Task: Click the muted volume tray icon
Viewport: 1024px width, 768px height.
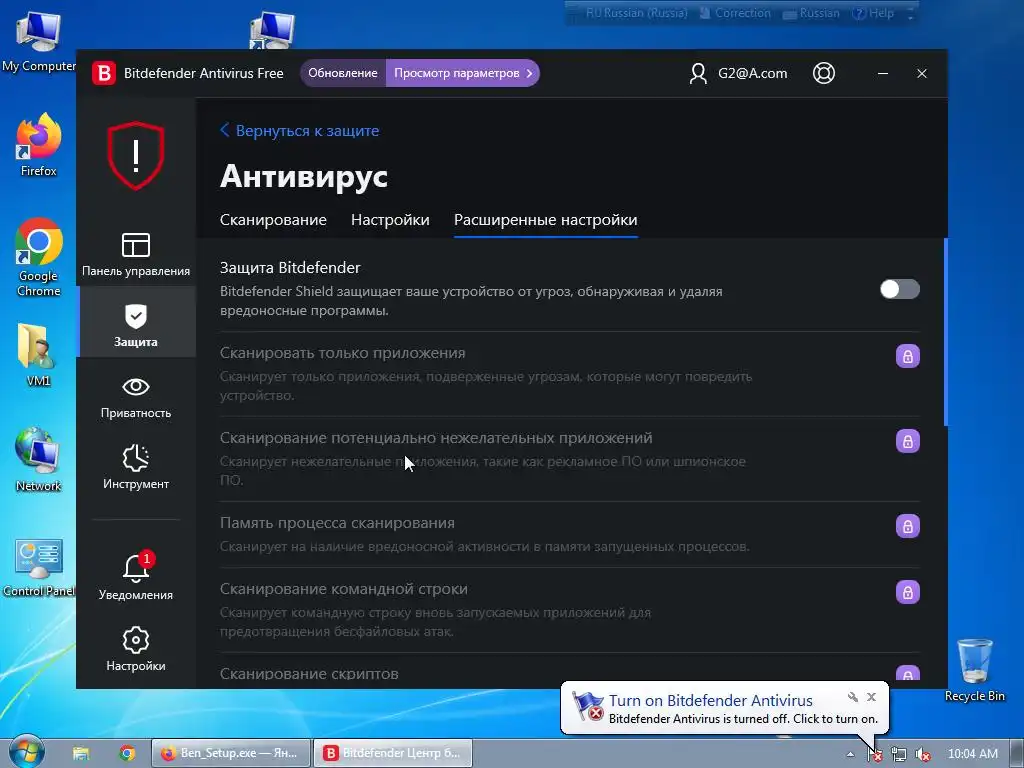Action: point(923,754)
